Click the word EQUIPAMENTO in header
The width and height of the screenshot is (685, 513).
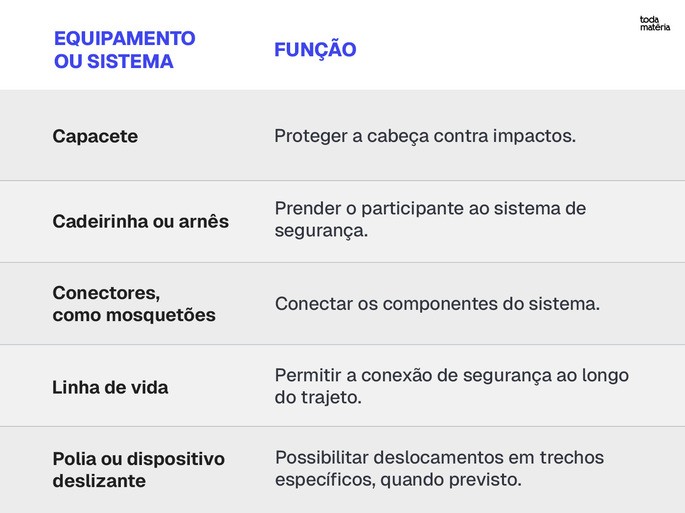click(x=125, y=38)
